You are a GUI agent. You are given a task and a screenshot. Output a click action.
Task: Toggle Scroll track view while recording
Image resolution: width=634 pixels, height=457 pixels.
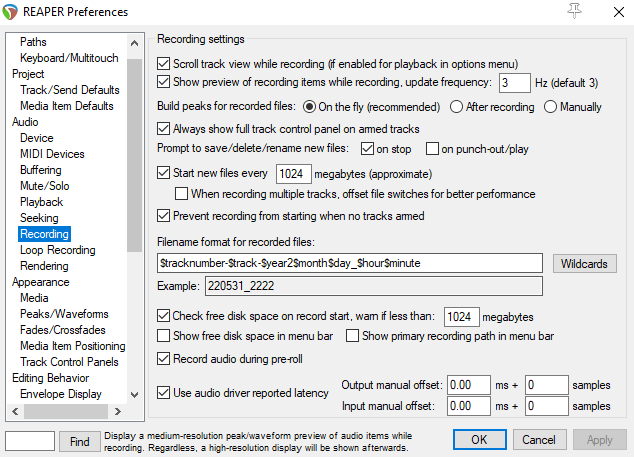[163, 63]
